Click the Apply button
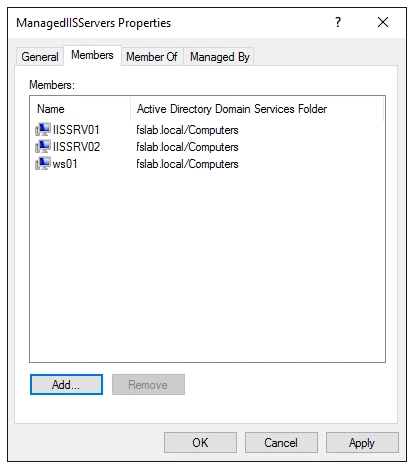Screen dimensions: 417x469 tap(362, 443)
